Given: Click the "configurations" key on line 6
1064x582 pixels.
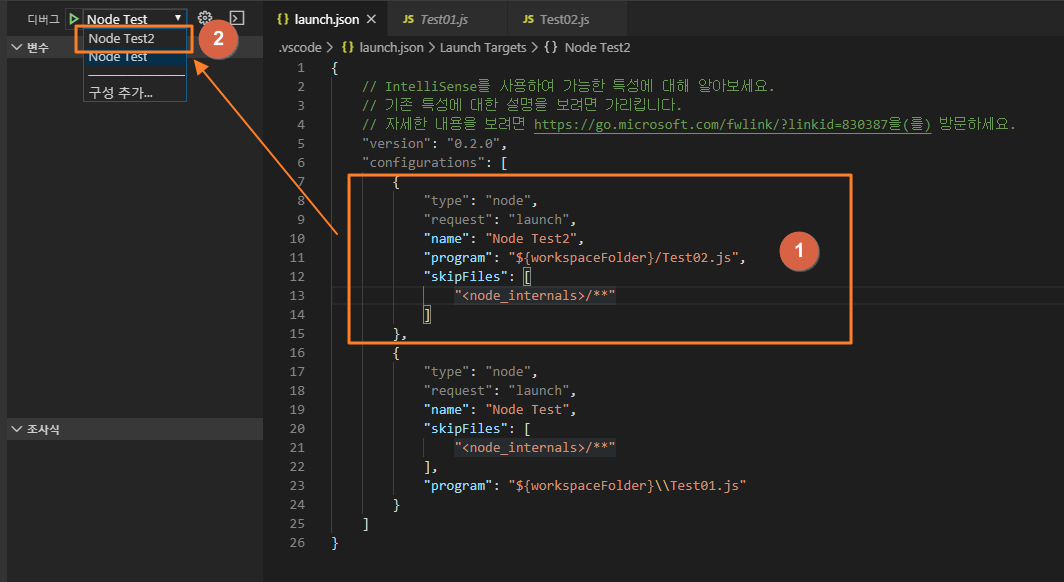Looking at the screenshot, I should tap(423, 163).
